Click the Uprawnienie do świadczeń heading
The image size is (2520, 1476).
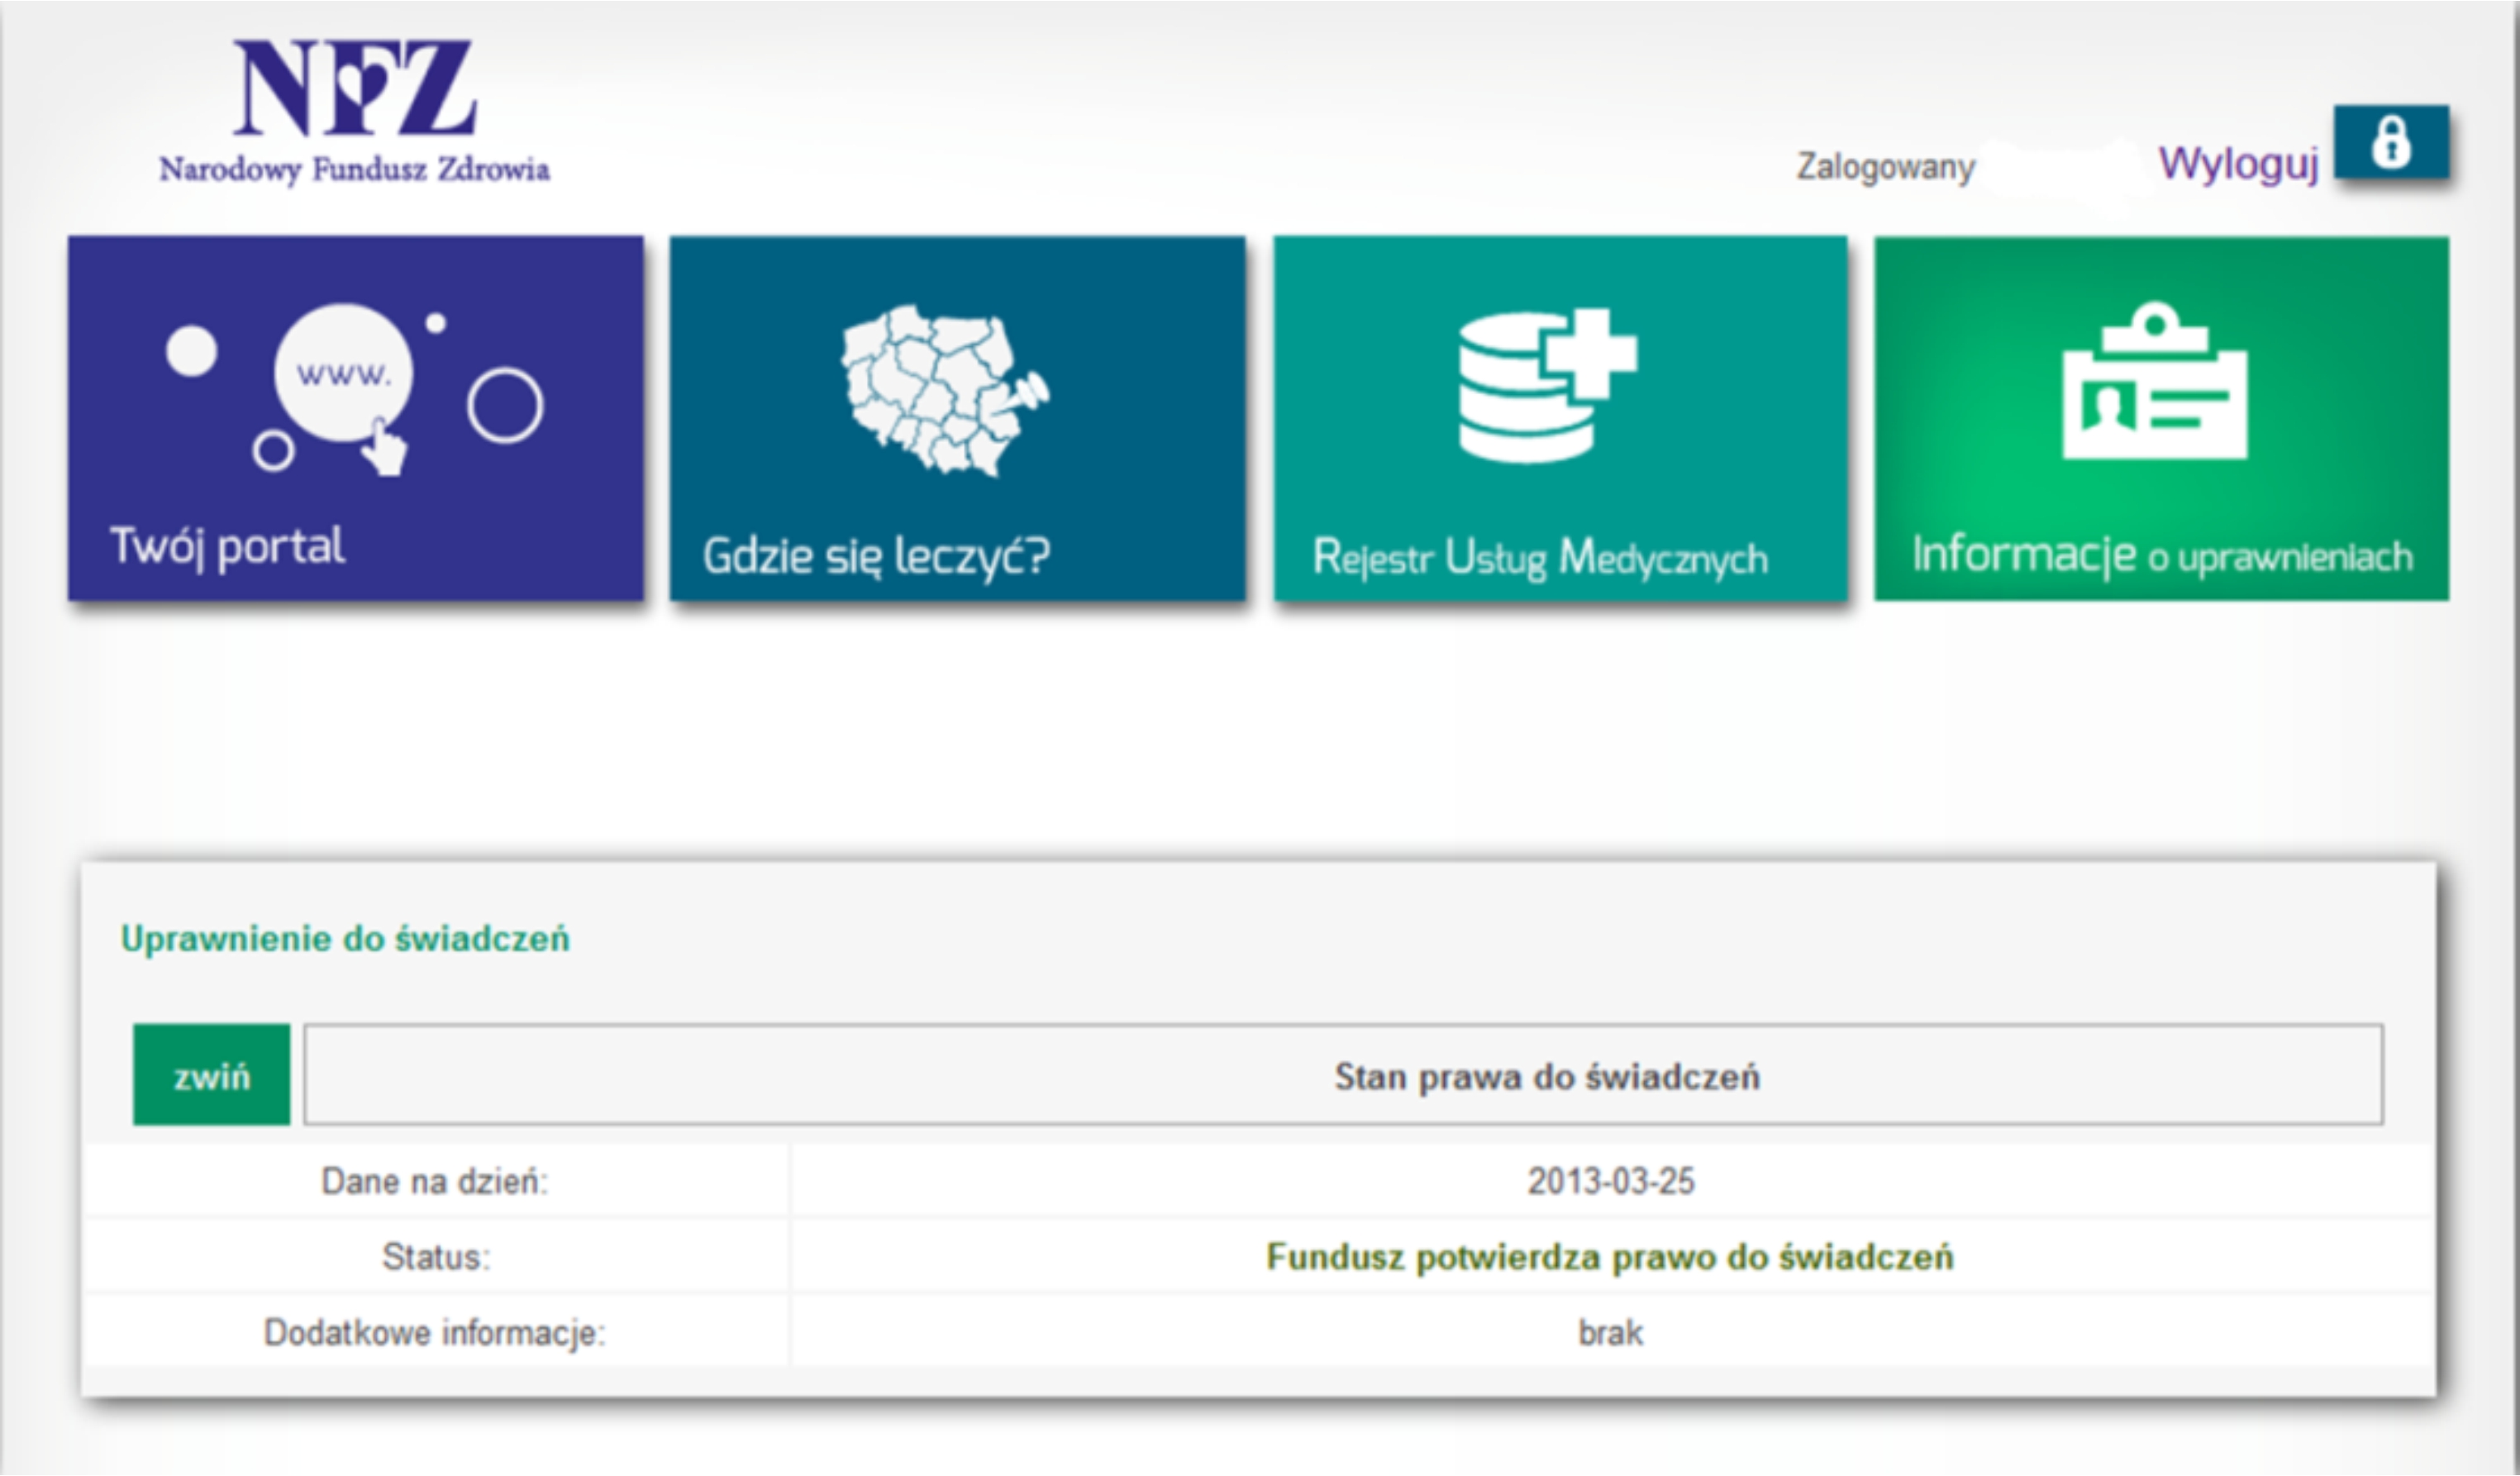pos(345,939)
